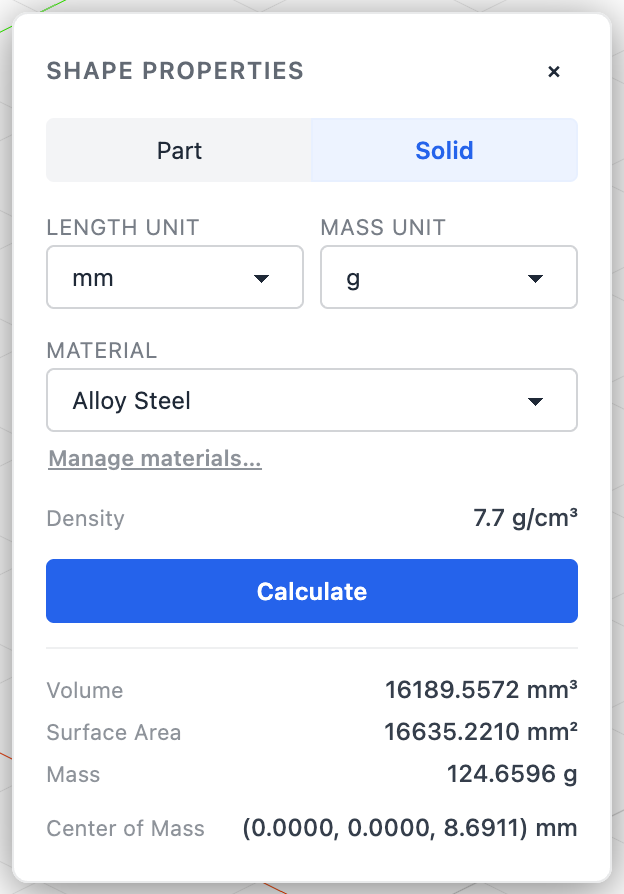Click the Material field label

[x=102, y=351]
